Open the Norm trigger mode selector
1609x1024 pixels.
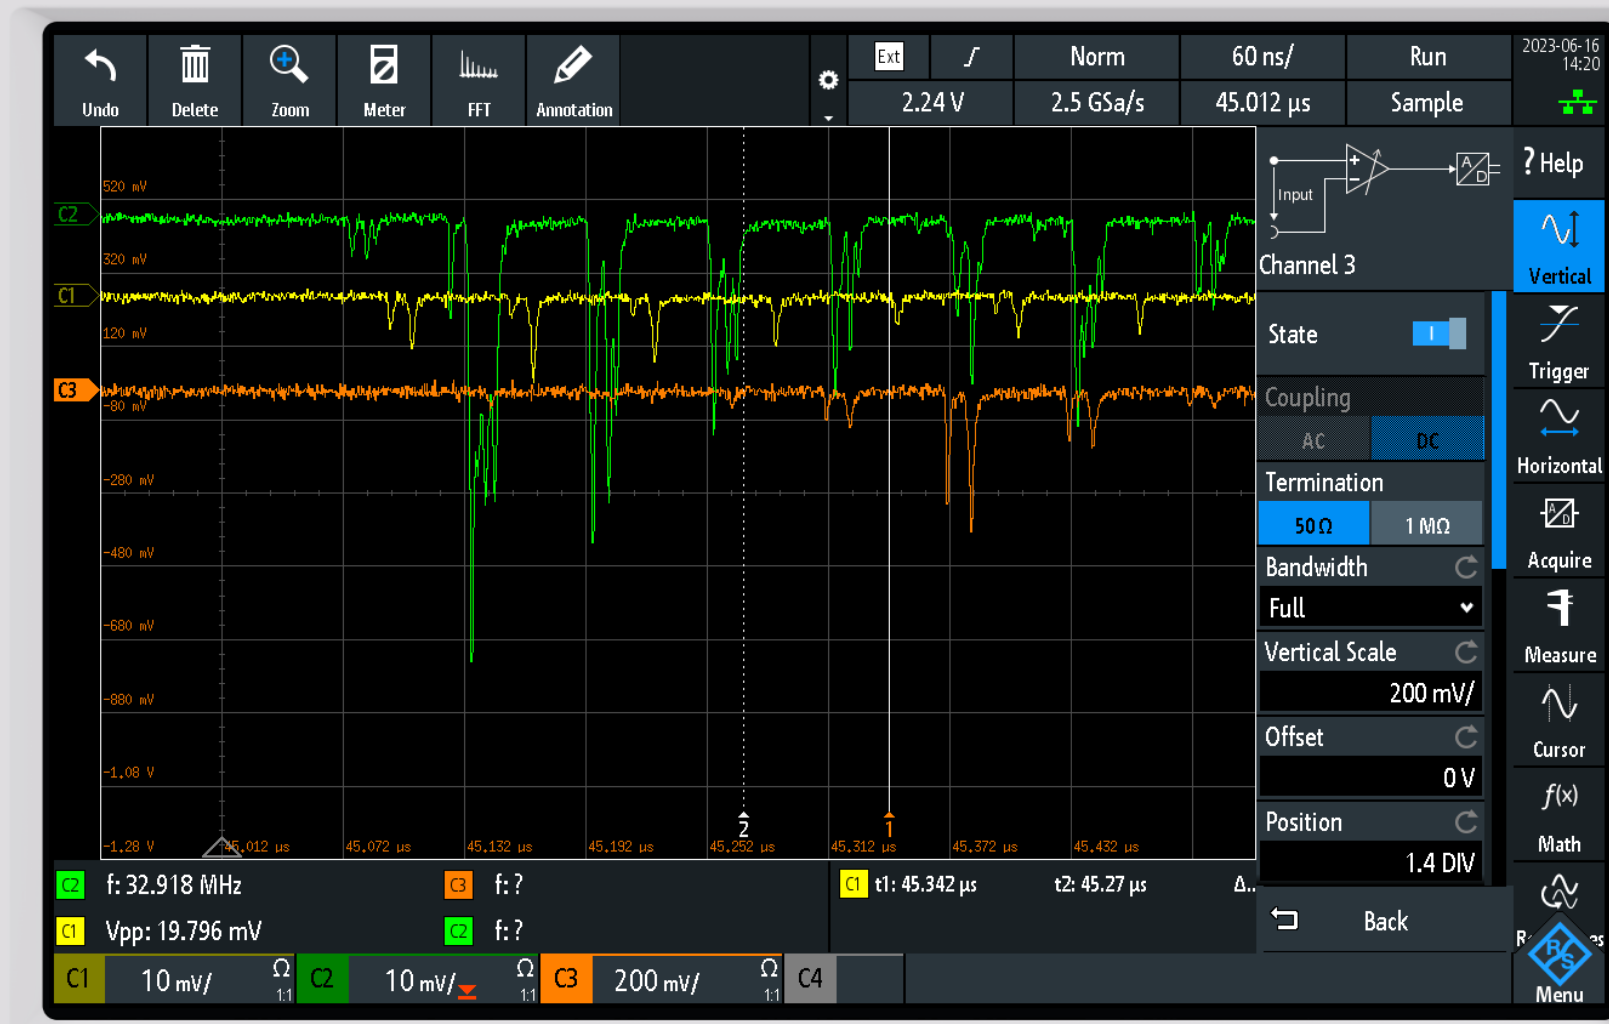[1097, 57]
